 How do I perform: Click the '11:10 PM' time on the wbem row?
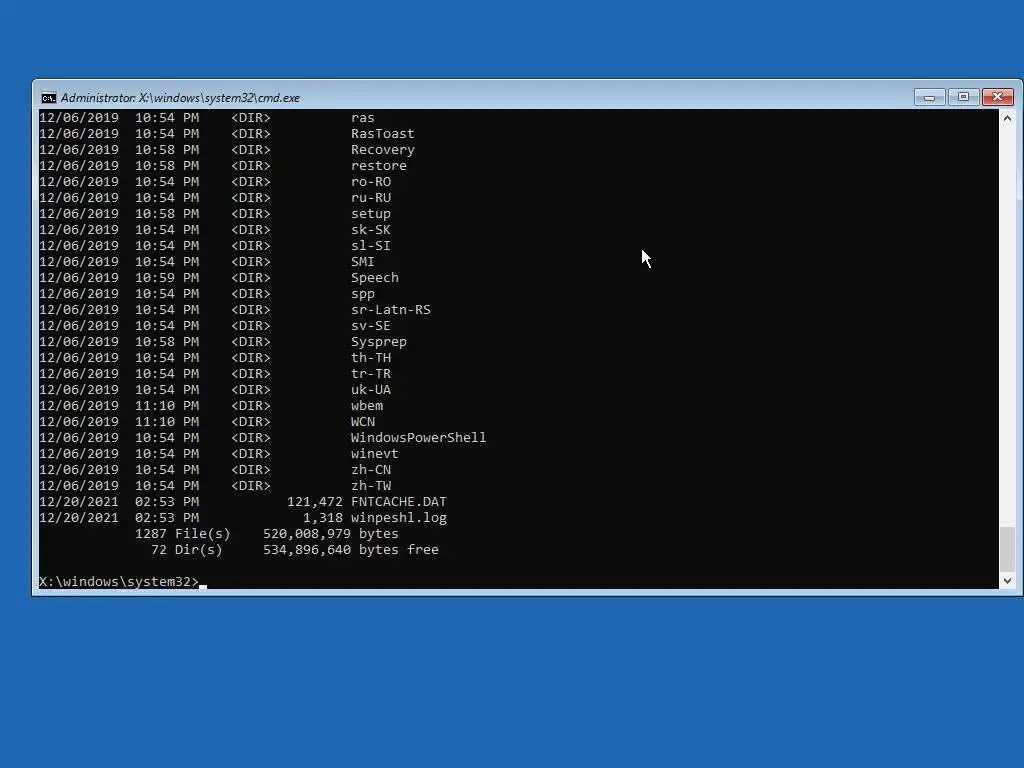click(167, 406)
